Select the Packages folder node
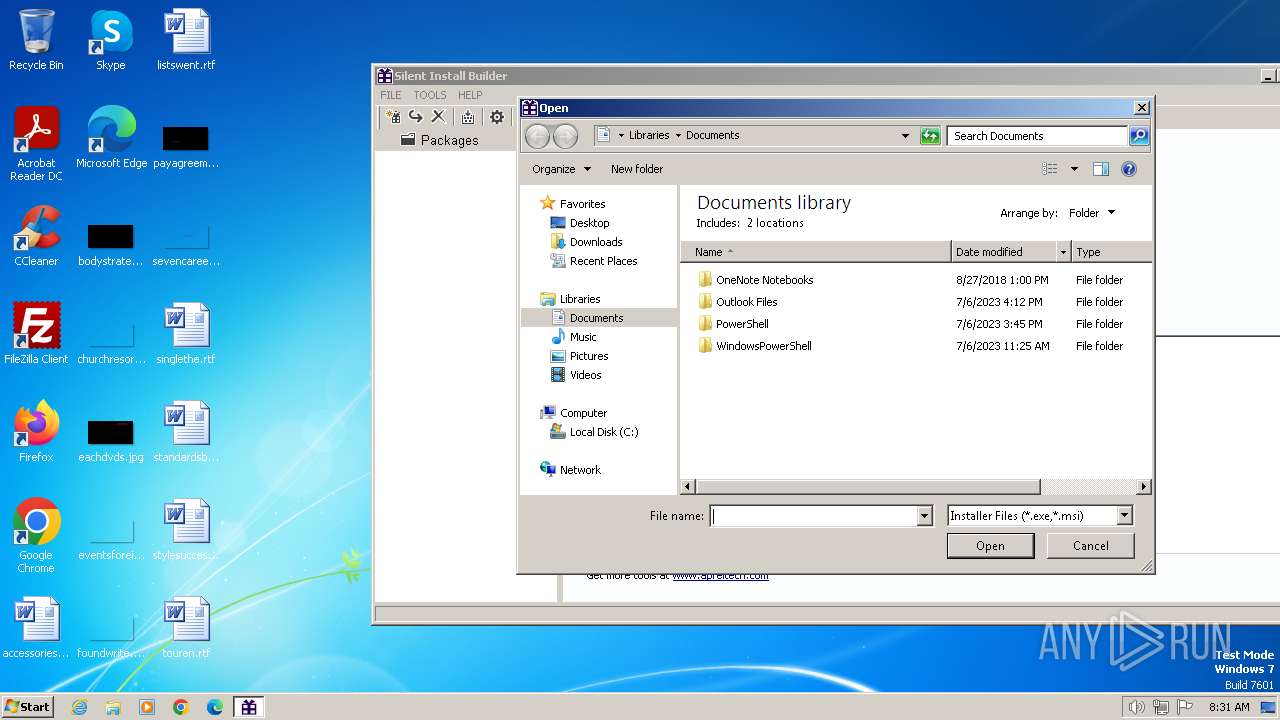This screenshot has width=1280, height=720. click(440, 140)
